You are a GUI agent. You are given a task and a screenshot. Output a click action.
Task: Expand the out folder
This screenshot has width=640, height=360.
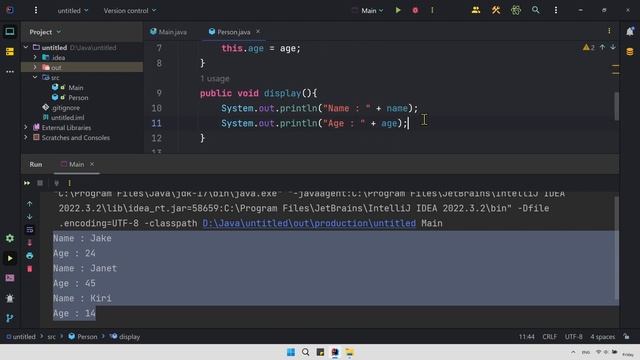click(35, 67)
